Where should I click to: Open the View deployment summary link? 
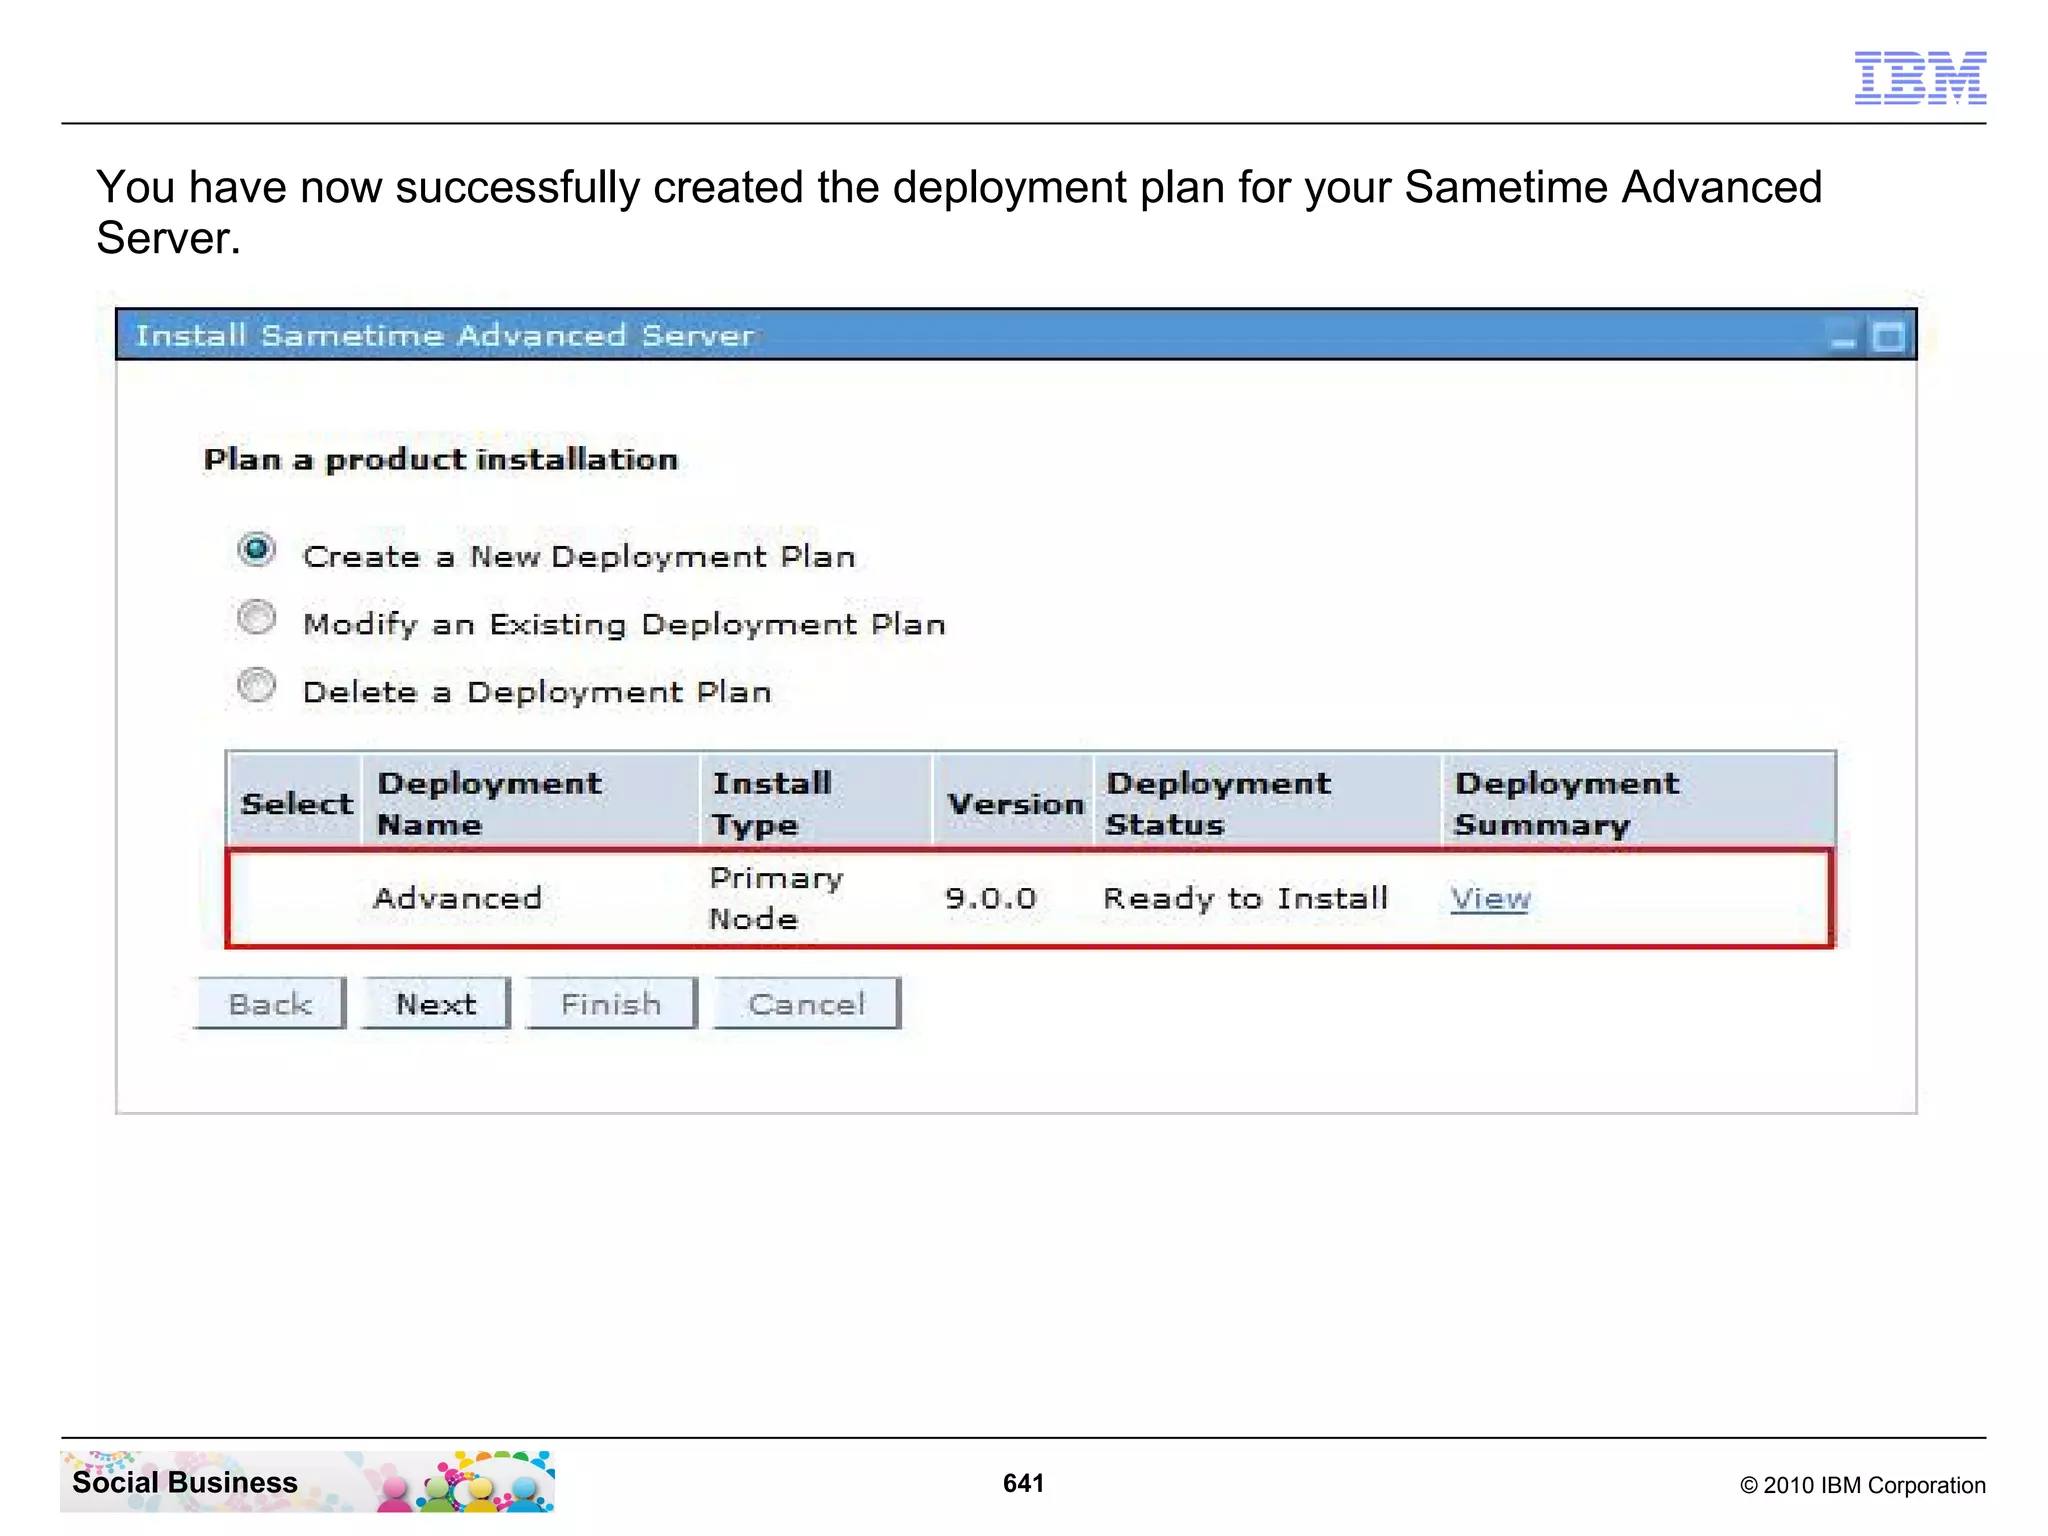[1490, 898]
